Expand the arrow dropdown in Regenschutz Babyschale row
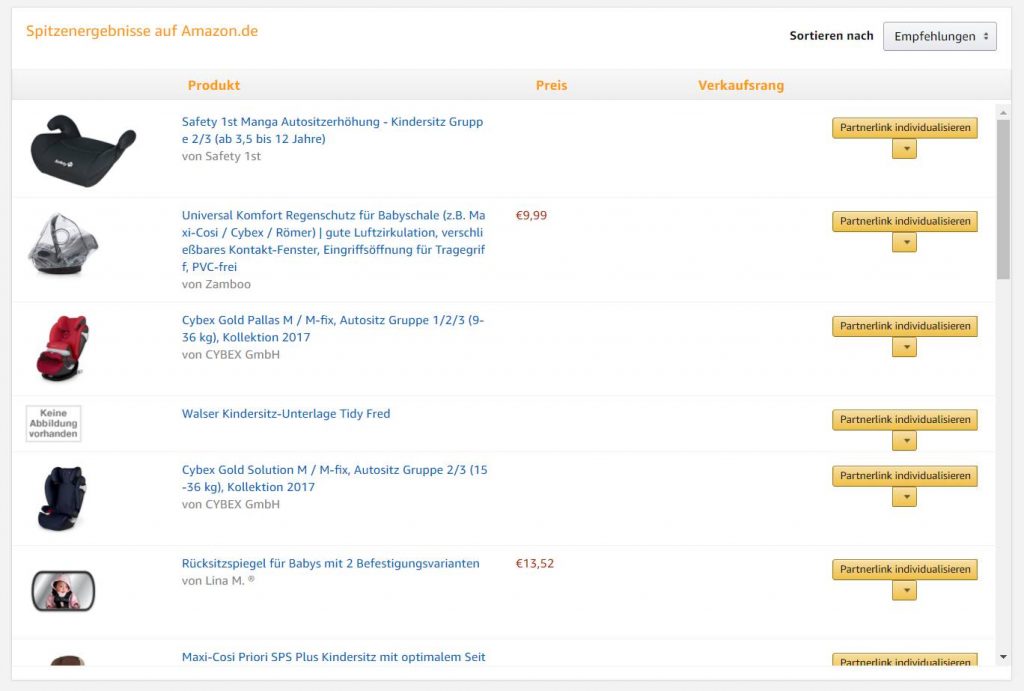1024x691 pixels. tap(904, 242)
